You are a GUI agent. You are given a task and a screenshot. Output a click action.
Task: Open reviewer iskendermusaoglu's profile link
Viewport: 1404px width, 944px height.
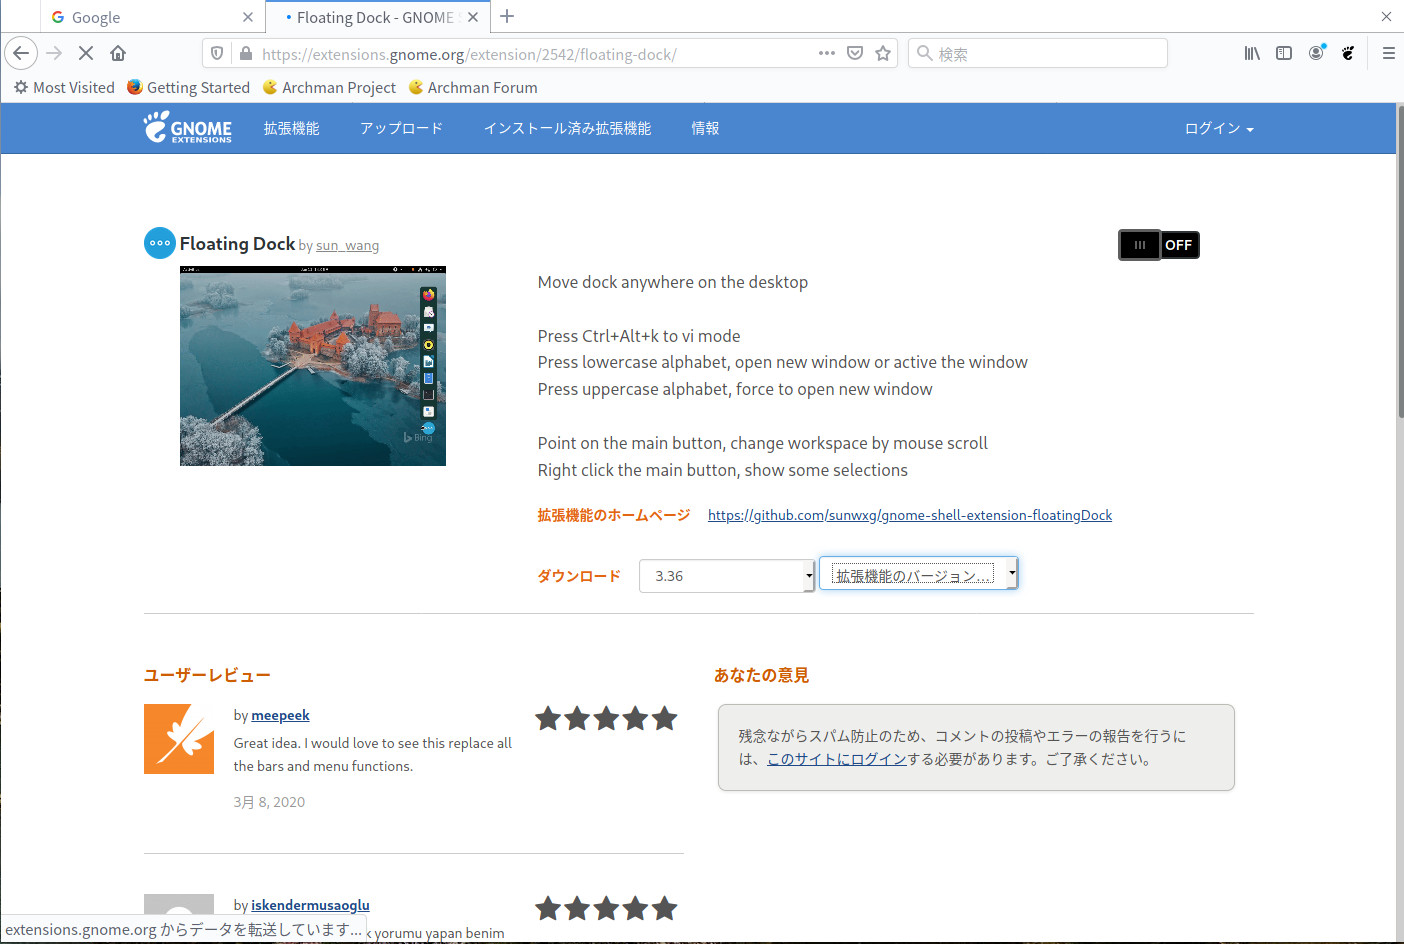[310, 905]
